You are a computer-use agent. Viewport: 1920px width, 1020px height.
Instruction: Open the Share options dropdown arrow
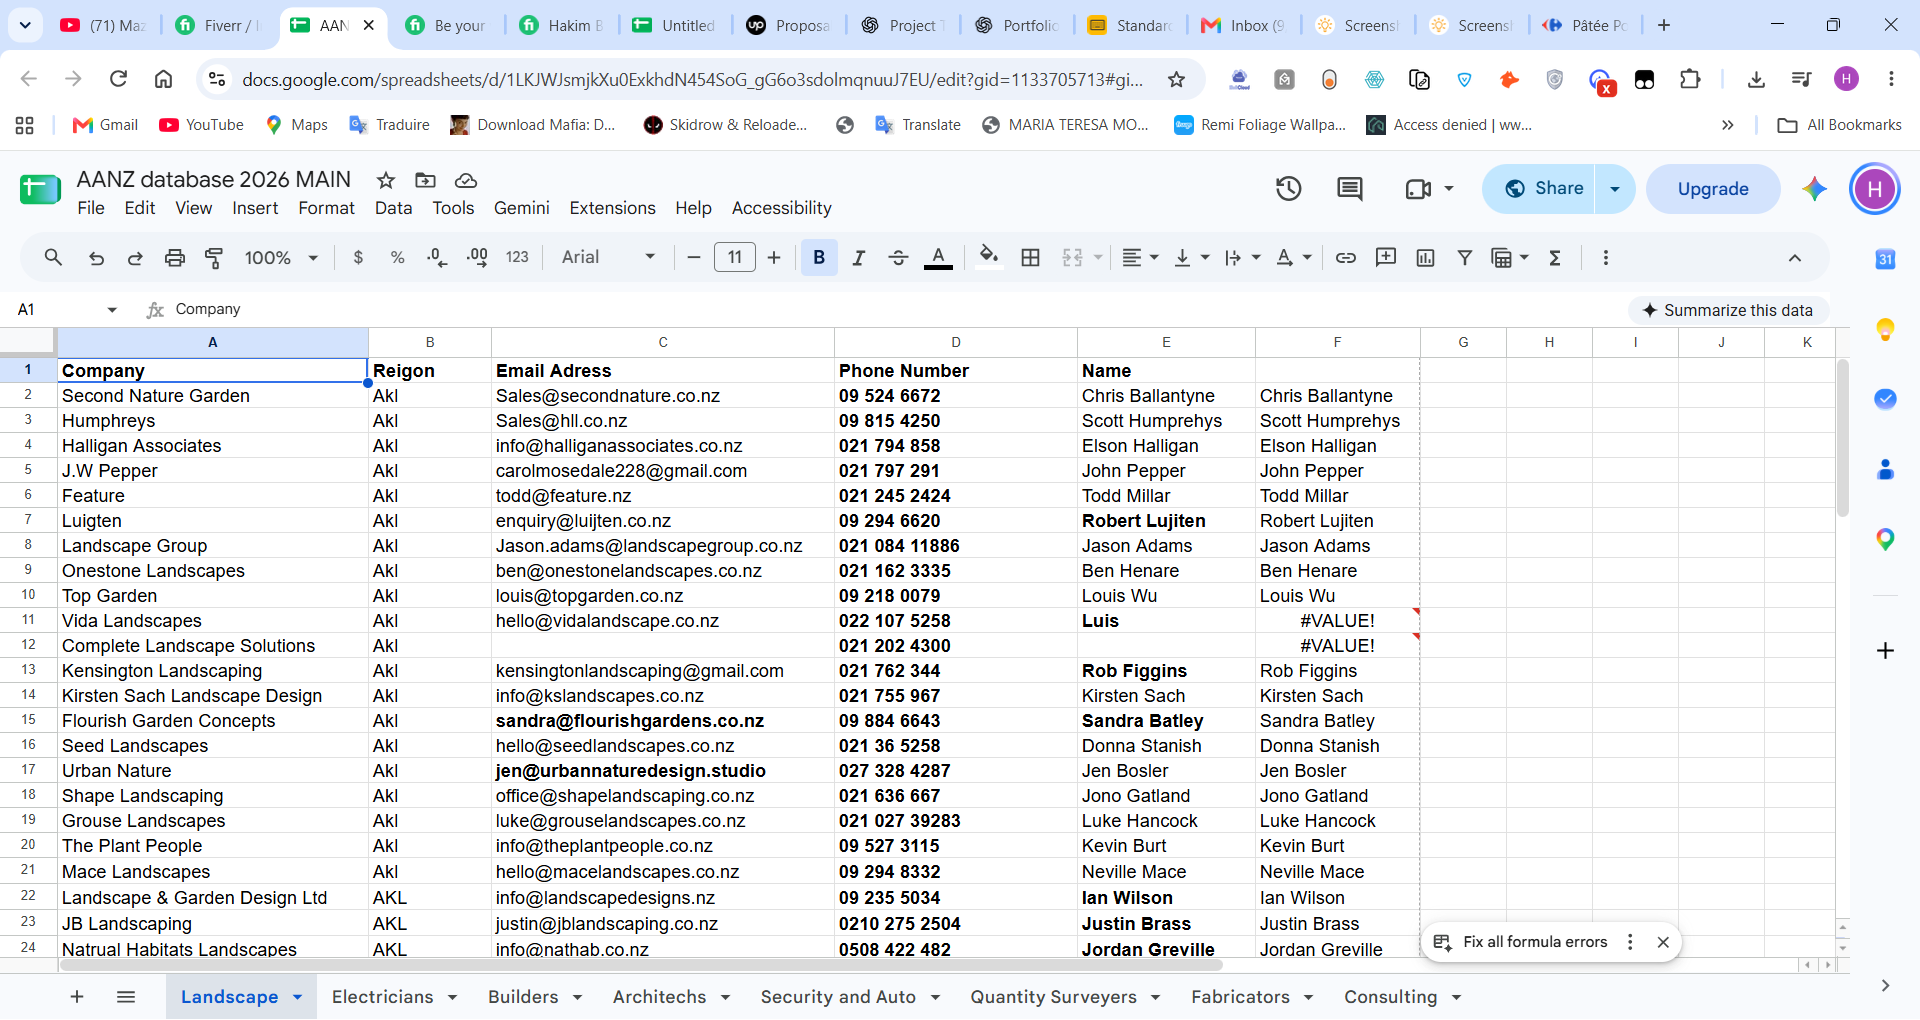[1614, 189]
